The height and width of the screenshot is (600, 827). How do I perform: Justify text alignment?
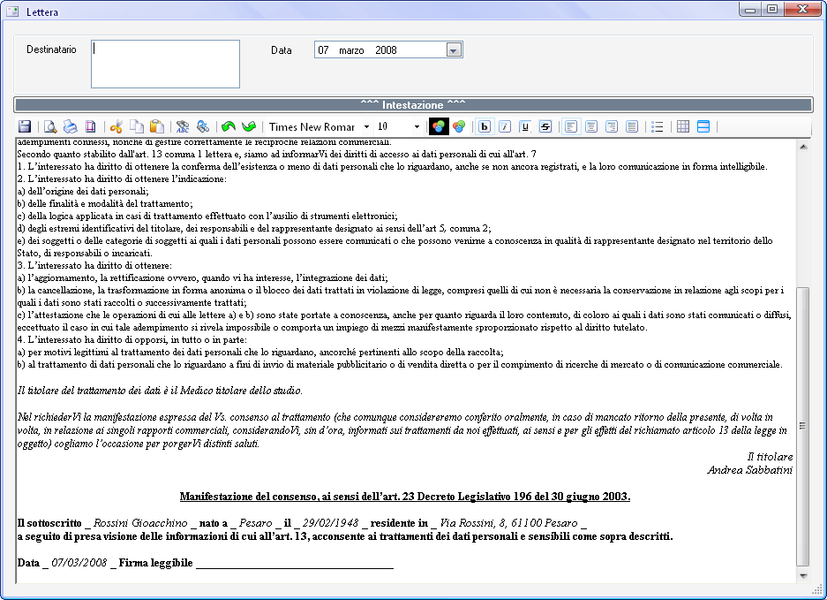pos(632,127)
